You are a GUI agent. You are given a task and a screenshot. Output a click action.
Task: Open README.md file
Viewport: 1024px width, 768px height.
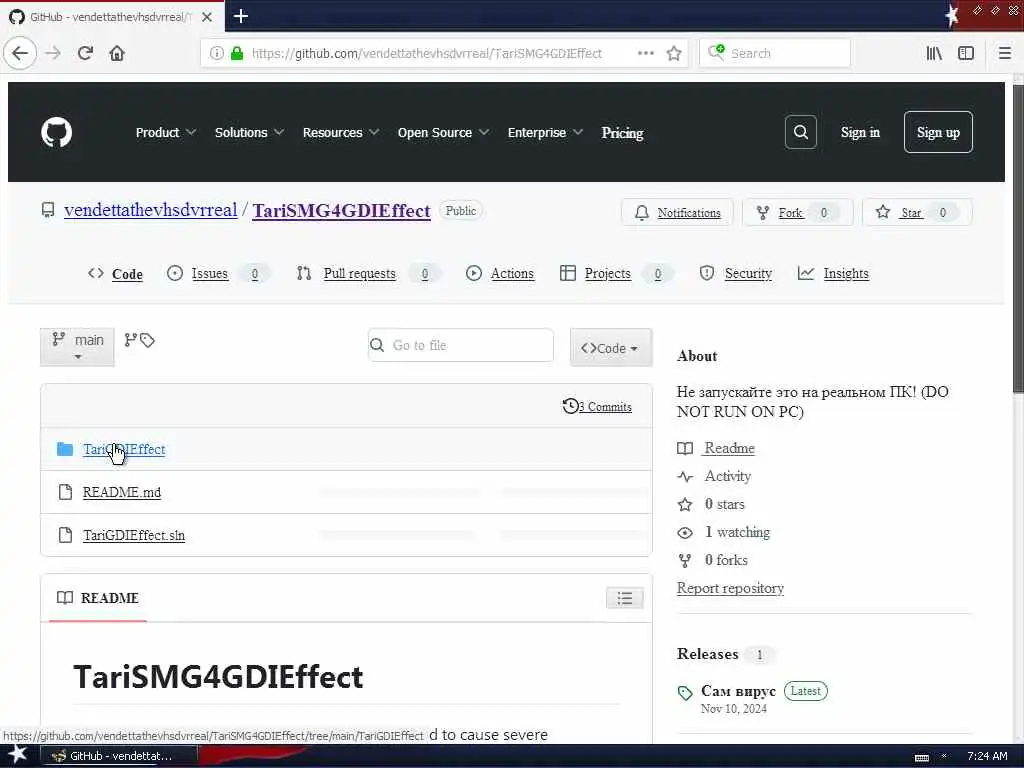[x=121, y=492]
